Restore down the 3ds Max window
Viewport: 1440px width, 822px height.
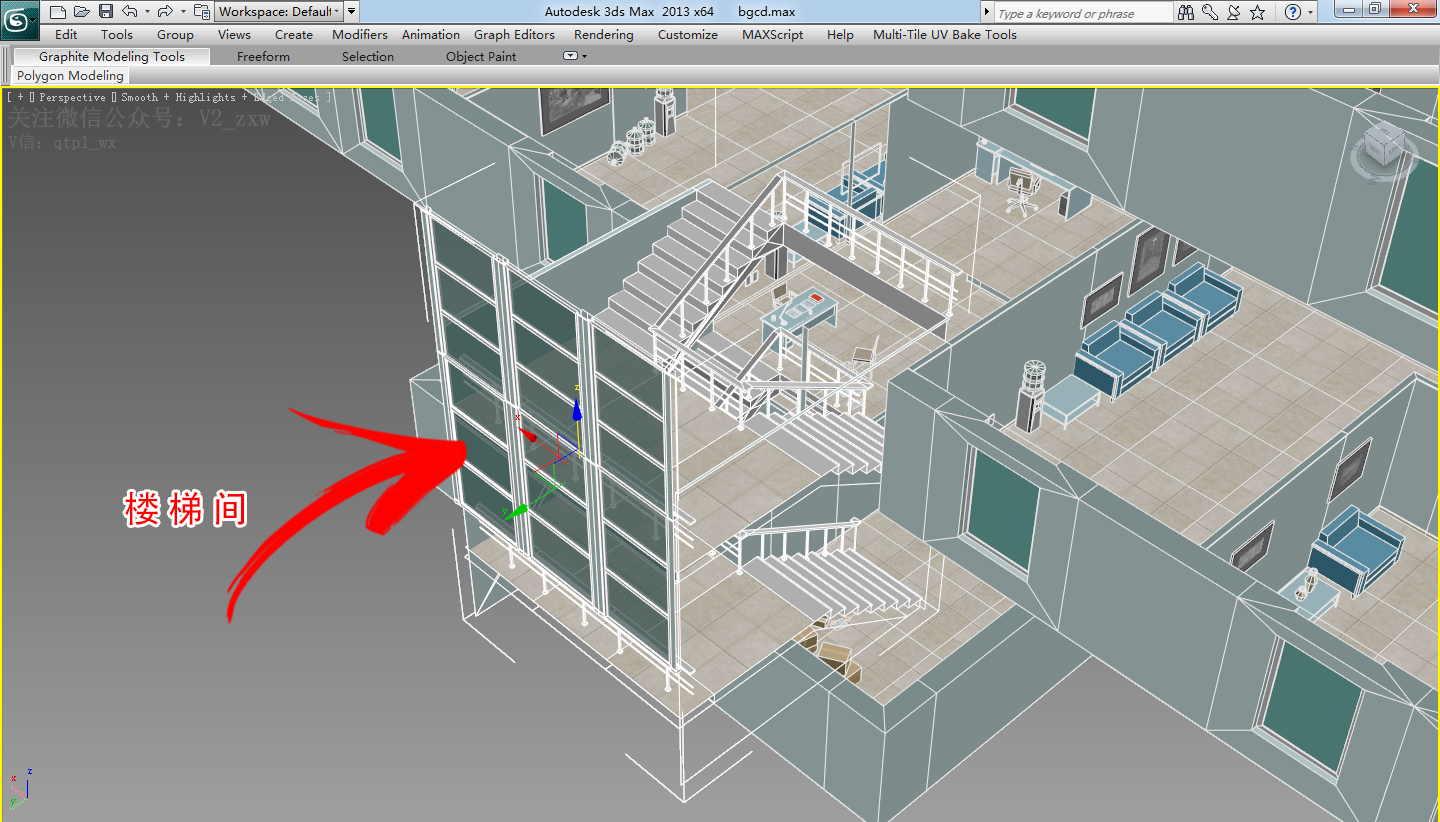pyautogui.click(x=1375, y=9)
